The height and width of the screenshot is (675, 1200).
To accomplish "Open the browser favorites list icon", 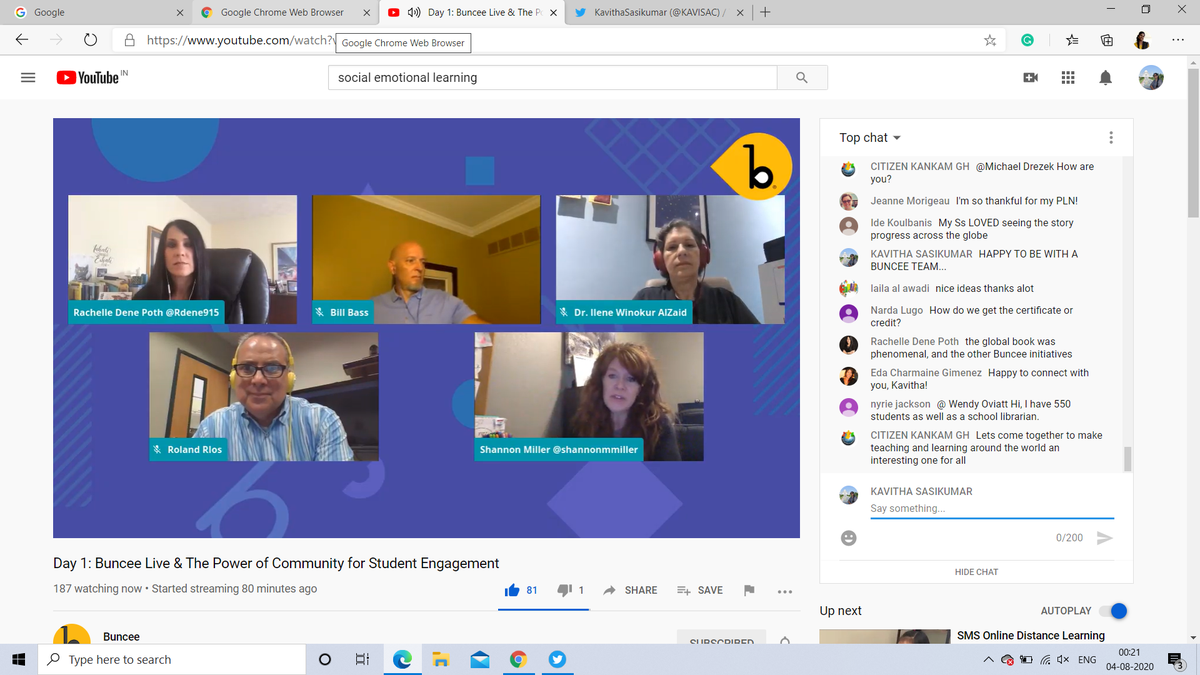I will coord(1071,41).
